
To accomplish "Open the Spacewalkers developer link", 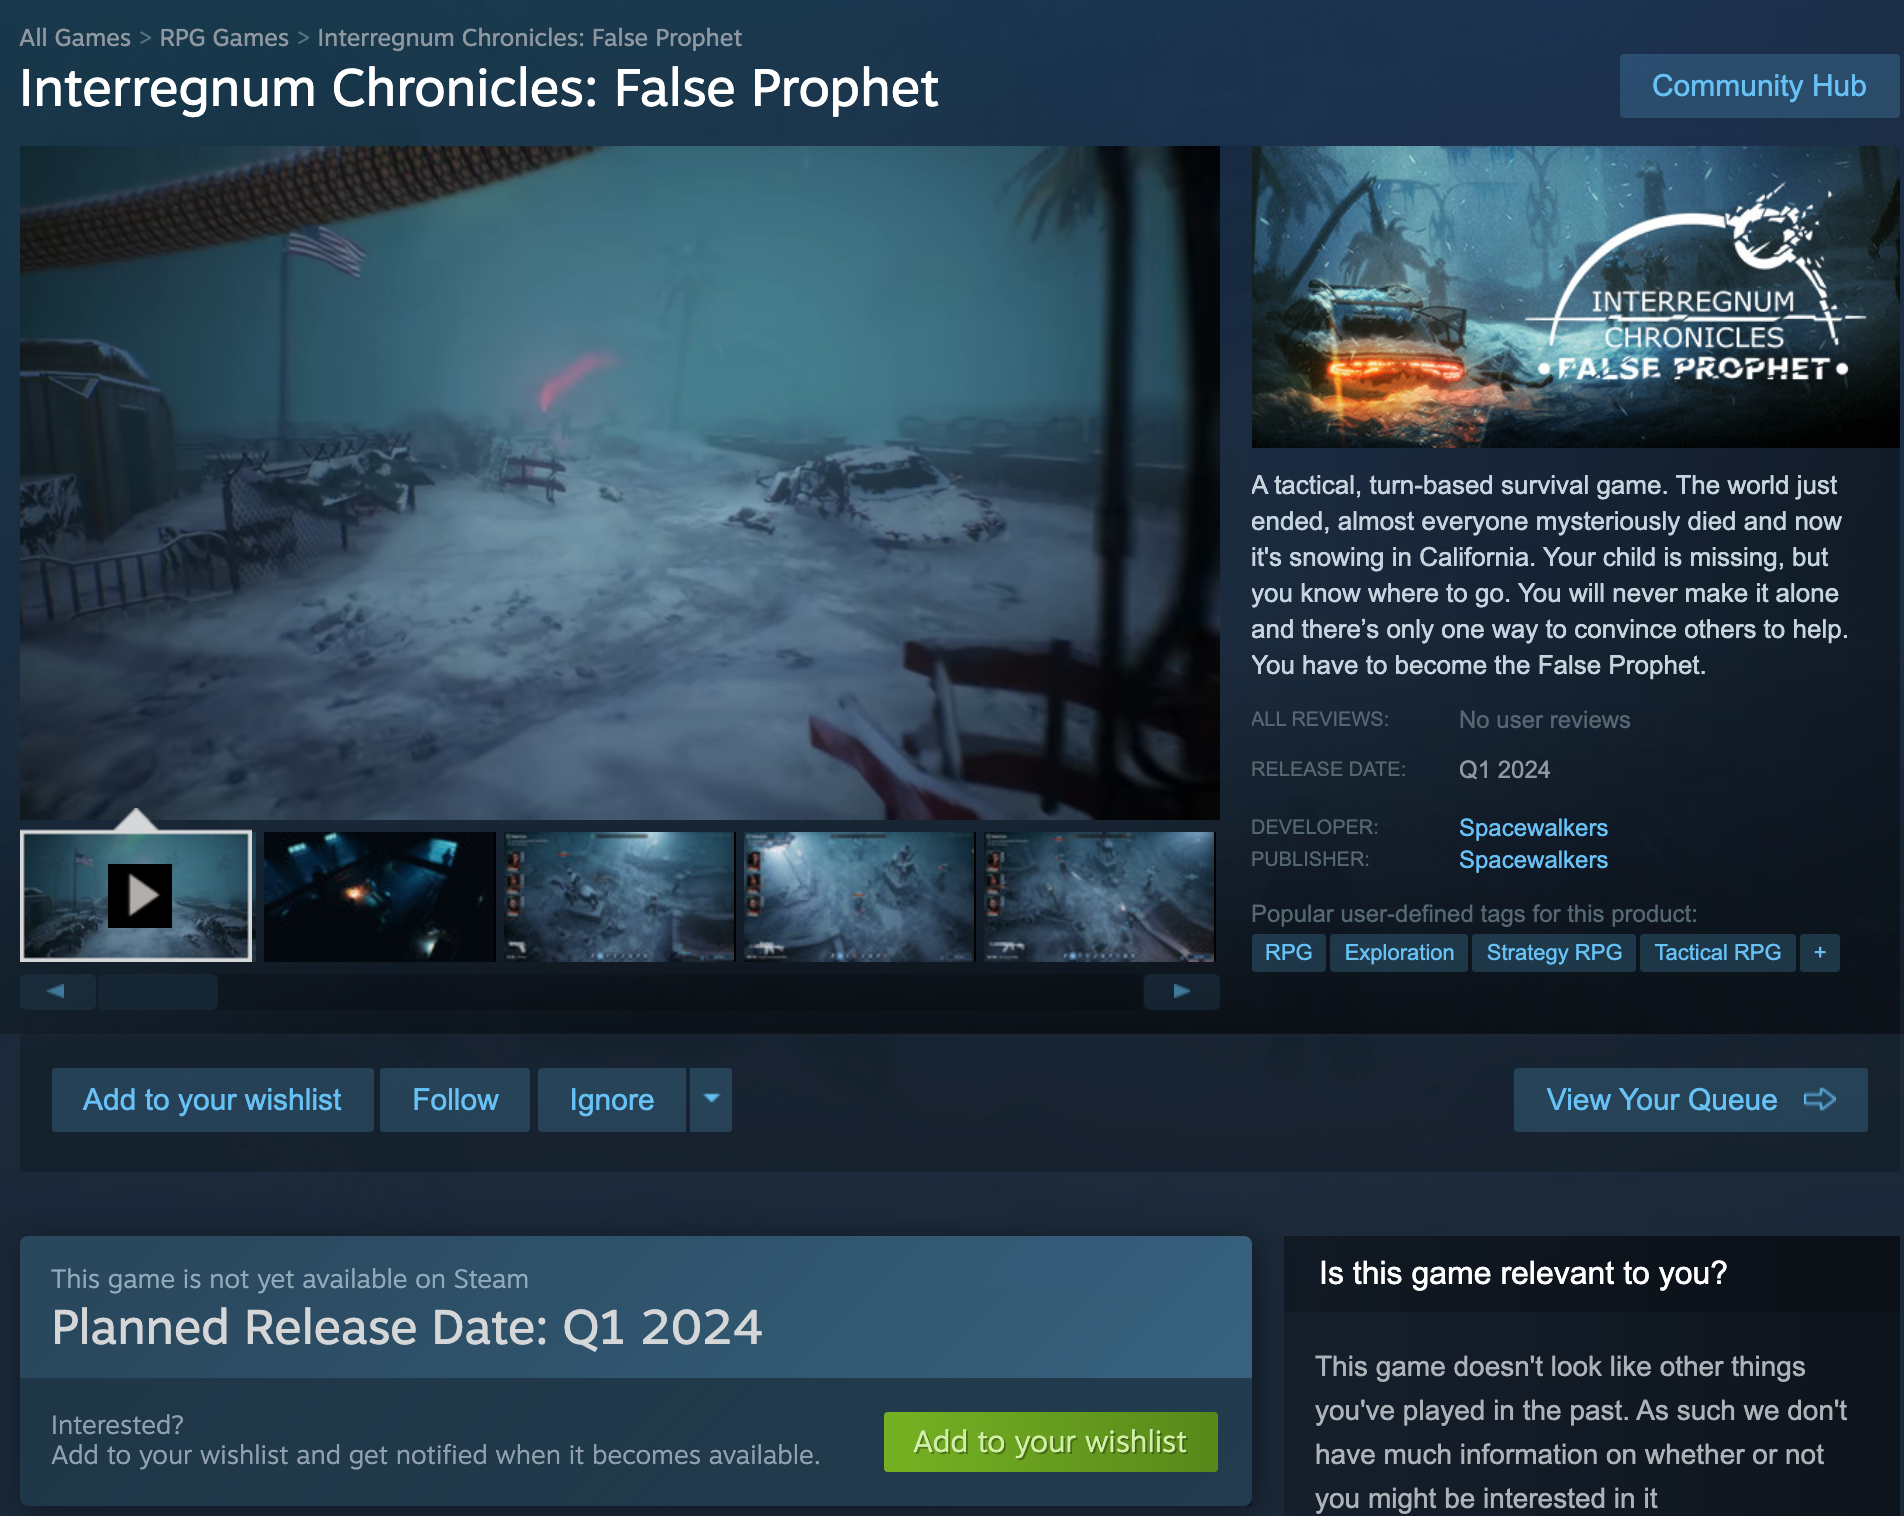I will 1533,828.
